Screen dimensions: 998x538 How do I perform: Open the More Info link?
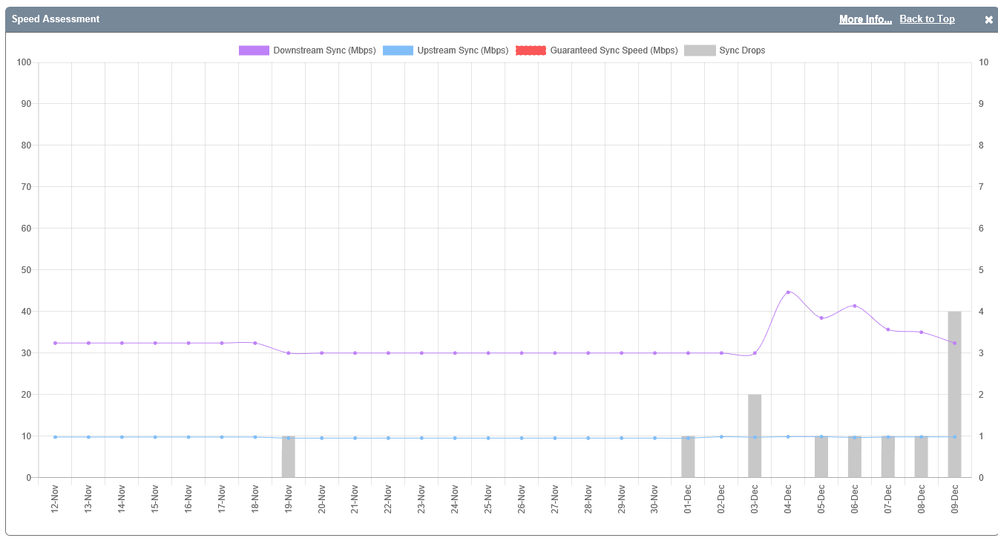coord(865,19)
